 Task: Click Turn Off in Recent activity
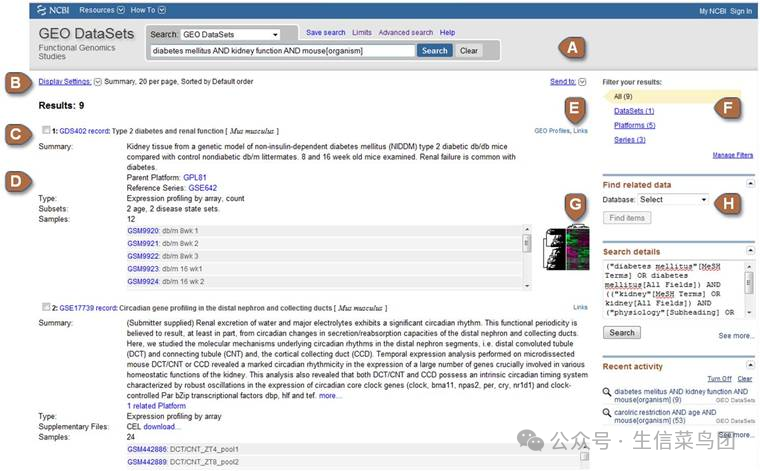pyautogui.click(x=719, y=378)
